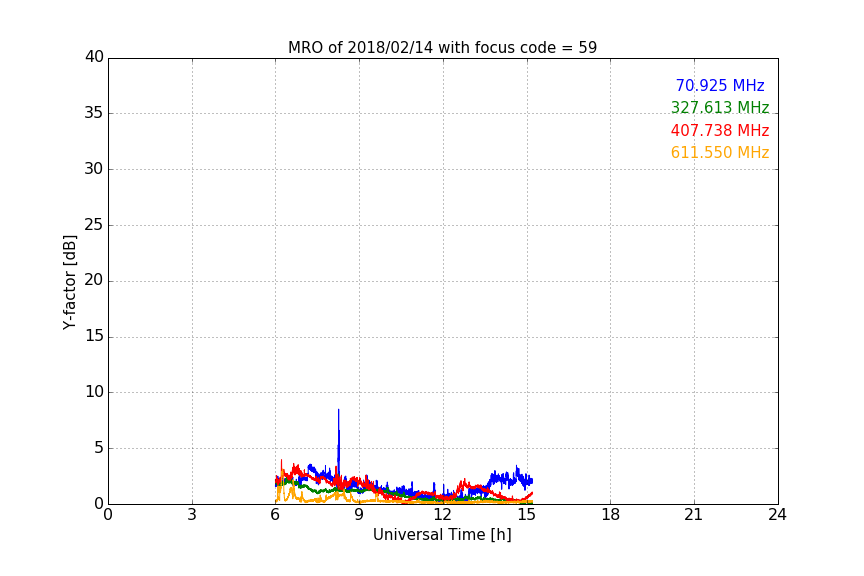
Task: Select the green 327.613 MHz legend label
Action: click(x=720, y=107)
